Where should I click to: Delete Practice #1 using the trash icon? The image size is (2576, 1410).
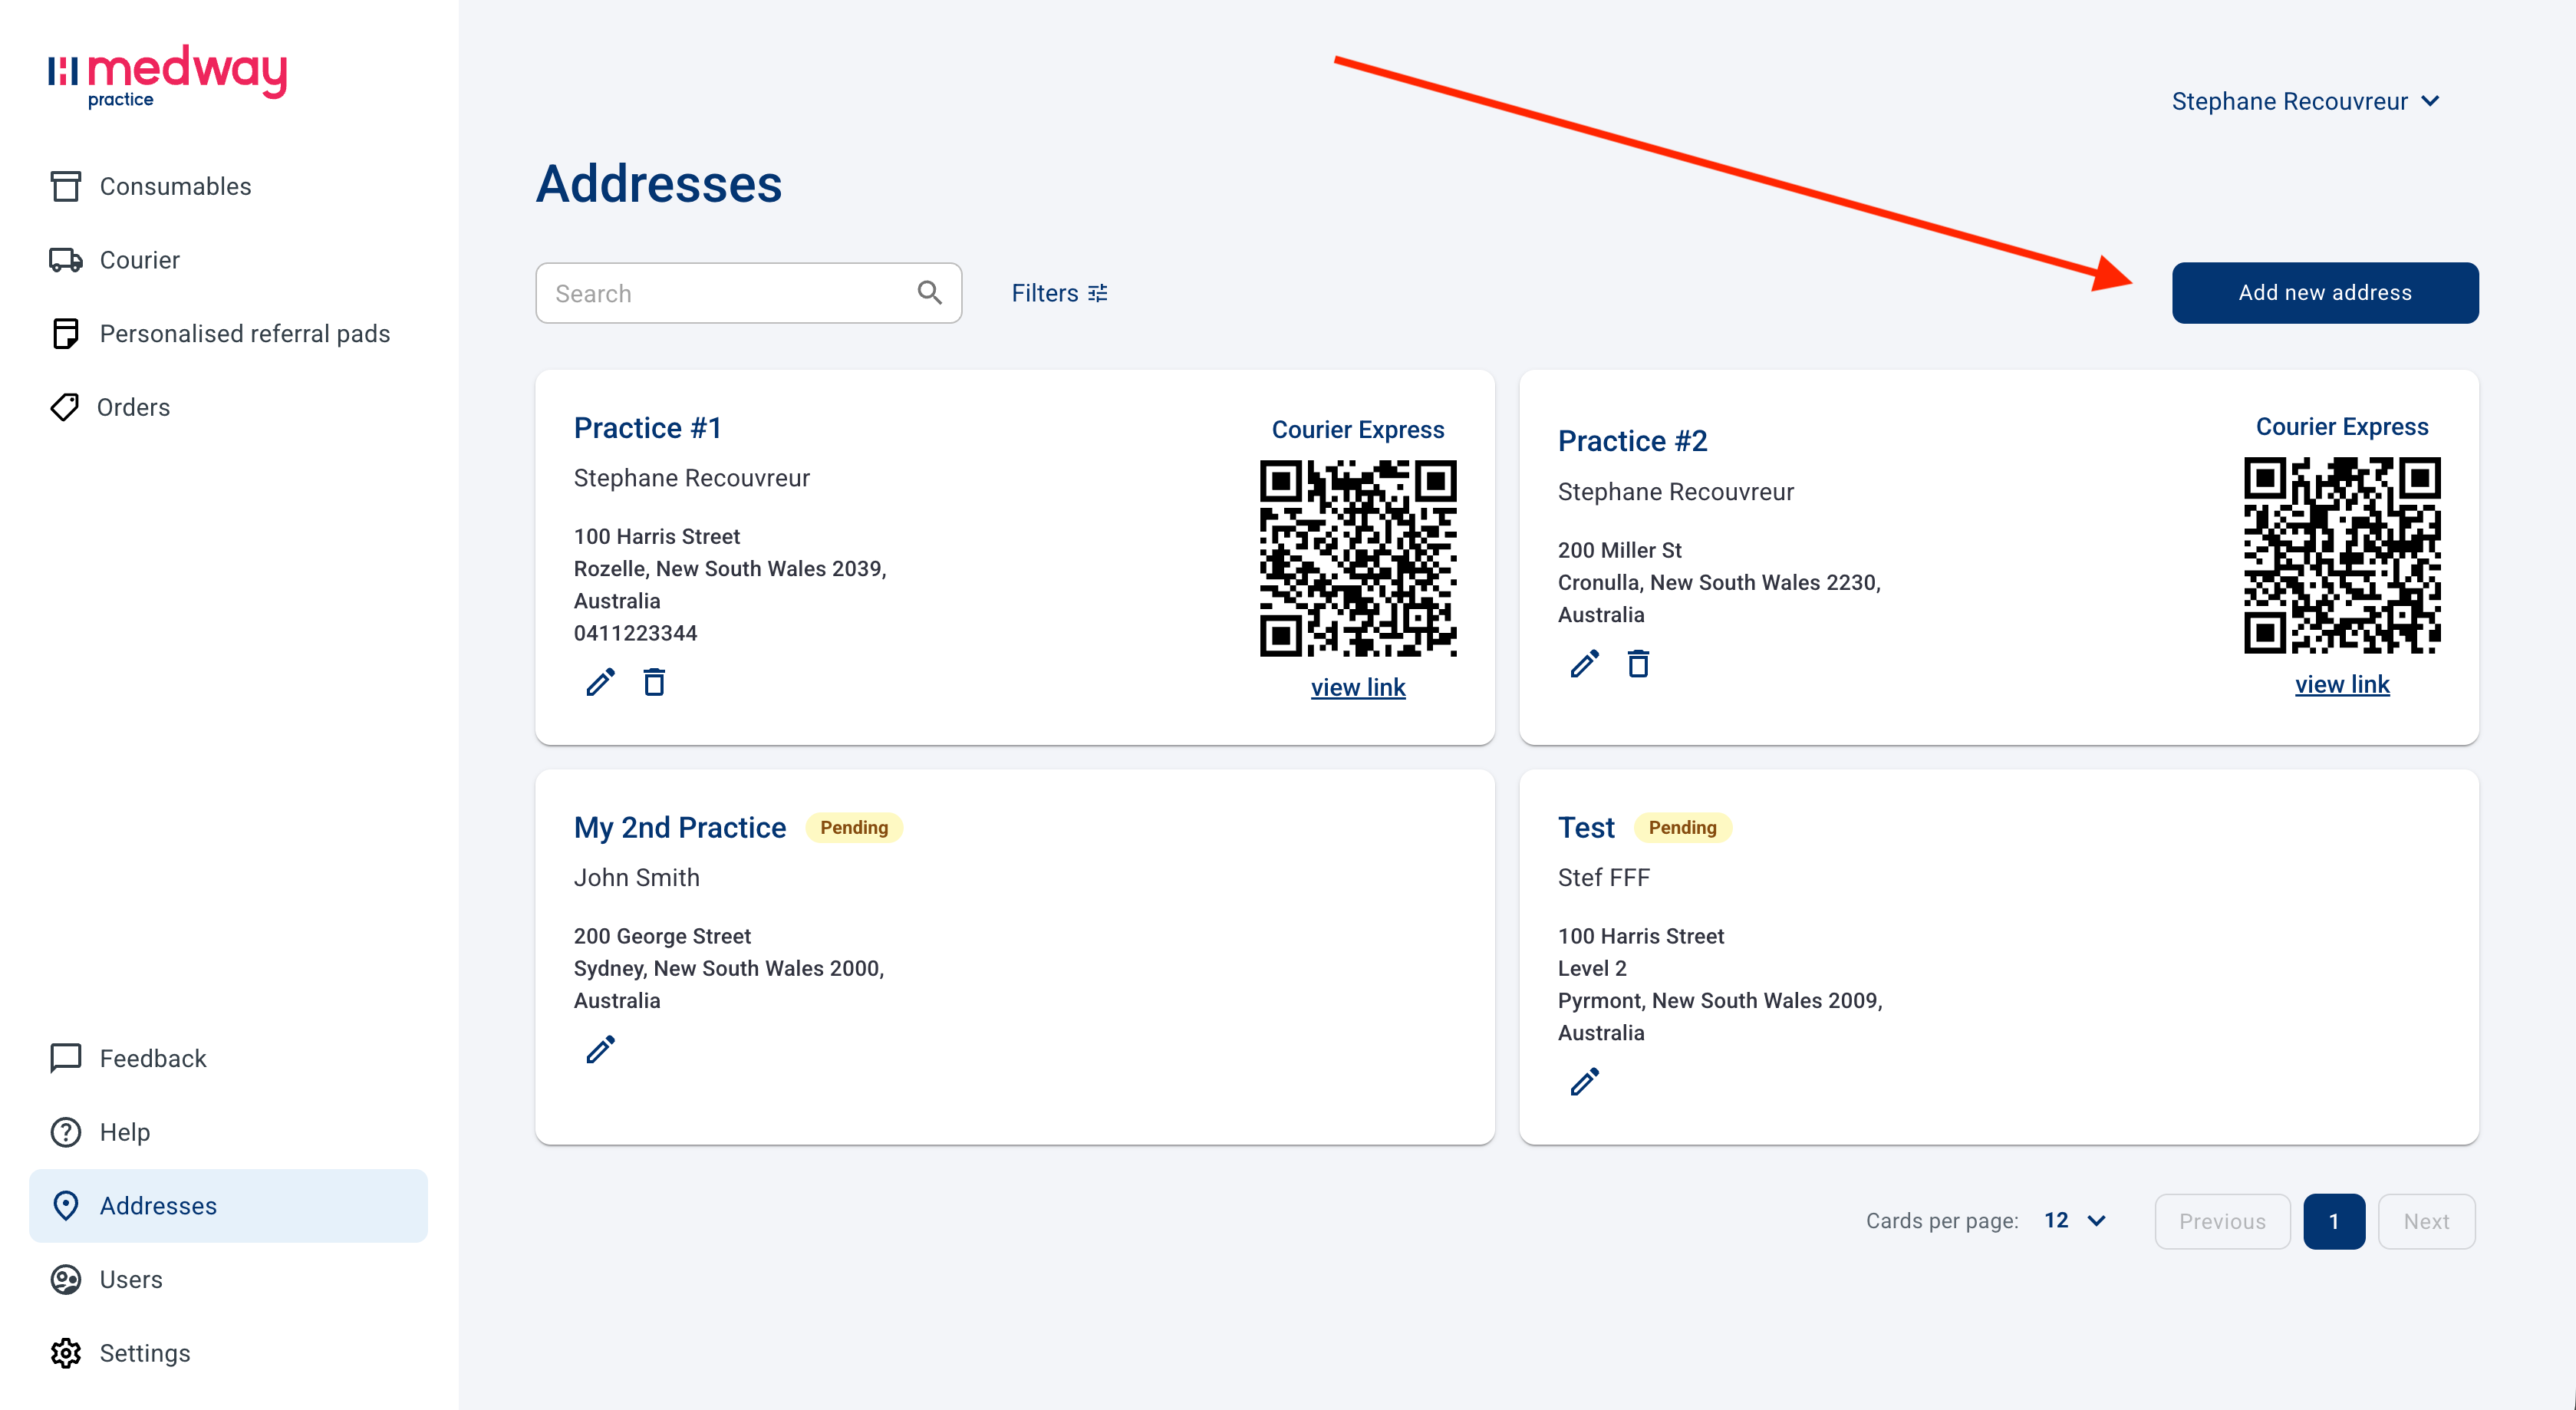click(654, 682)
